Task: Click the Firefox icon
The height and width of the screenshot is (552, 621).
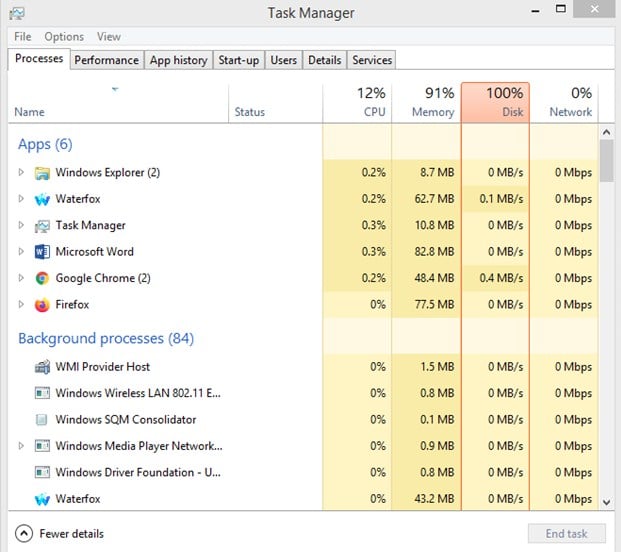Action: tap(42, 305)
